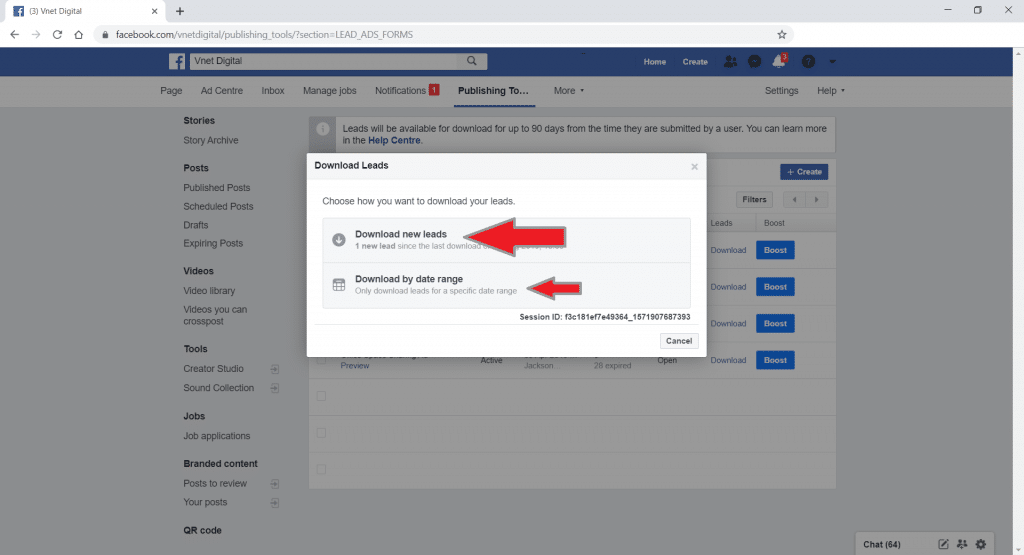1024x555 pixels.
Task: Open Story Archive in sidebar
Action: point(211,140)
